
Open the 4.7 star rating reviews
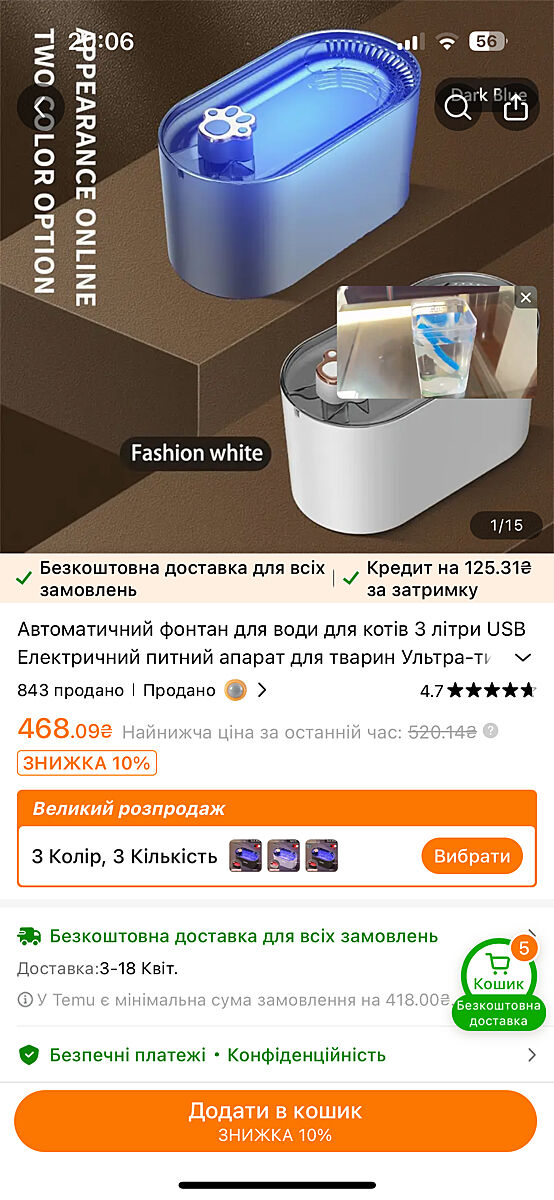[478, 690]
